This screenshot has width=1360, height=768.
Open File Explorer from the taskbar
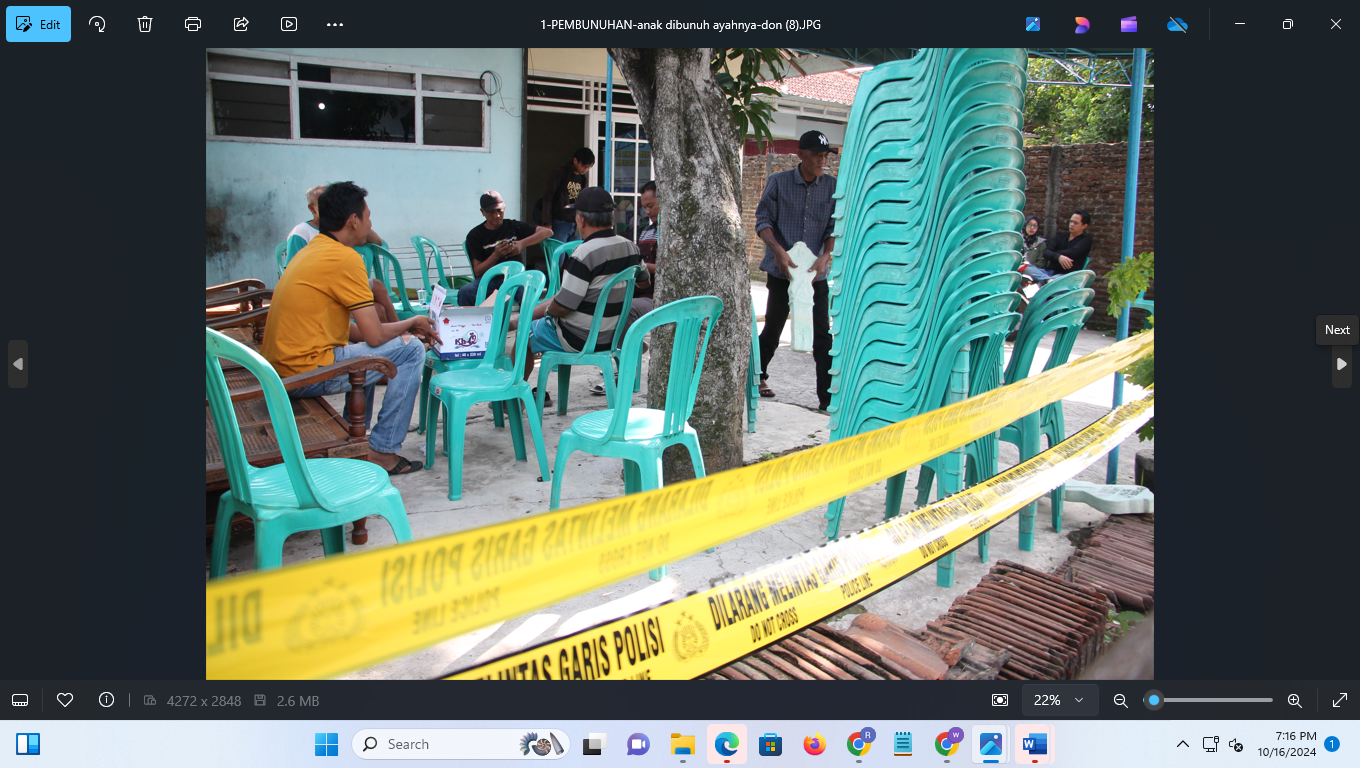682,744
